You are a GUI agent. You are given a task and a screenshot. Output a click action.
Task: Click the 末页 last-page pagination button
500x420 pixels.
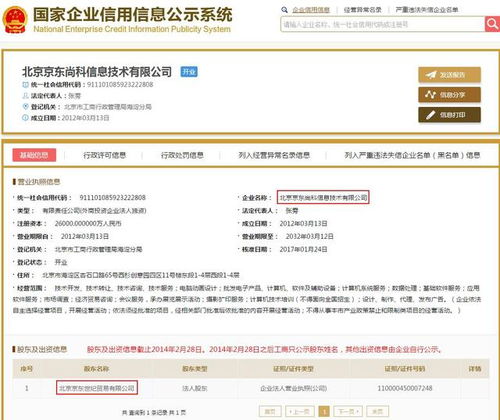click(377, 412)
